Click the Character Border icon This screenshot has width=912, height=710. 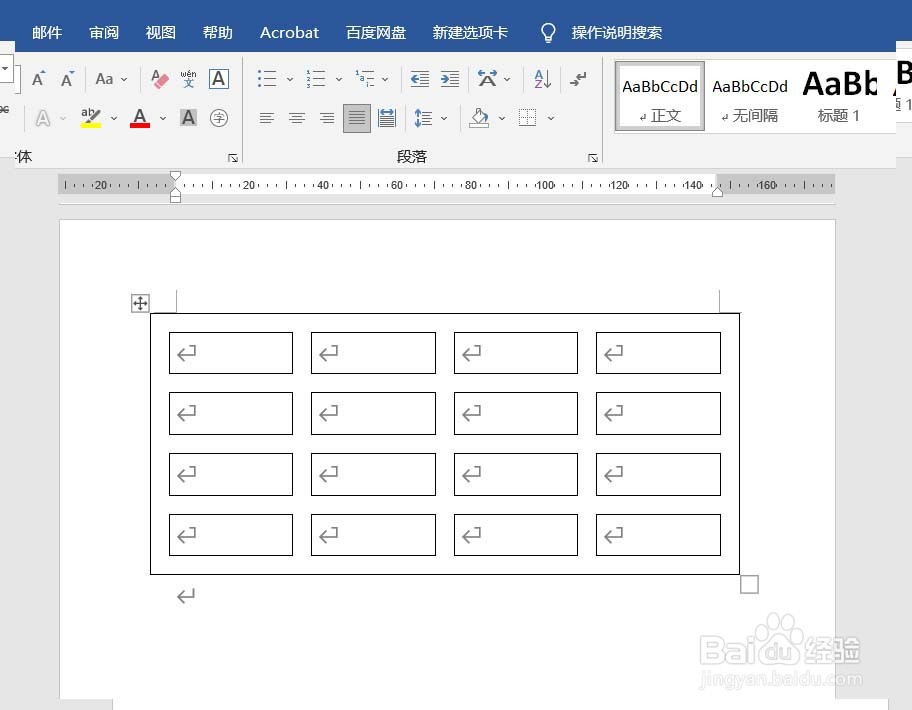point(219,79)
